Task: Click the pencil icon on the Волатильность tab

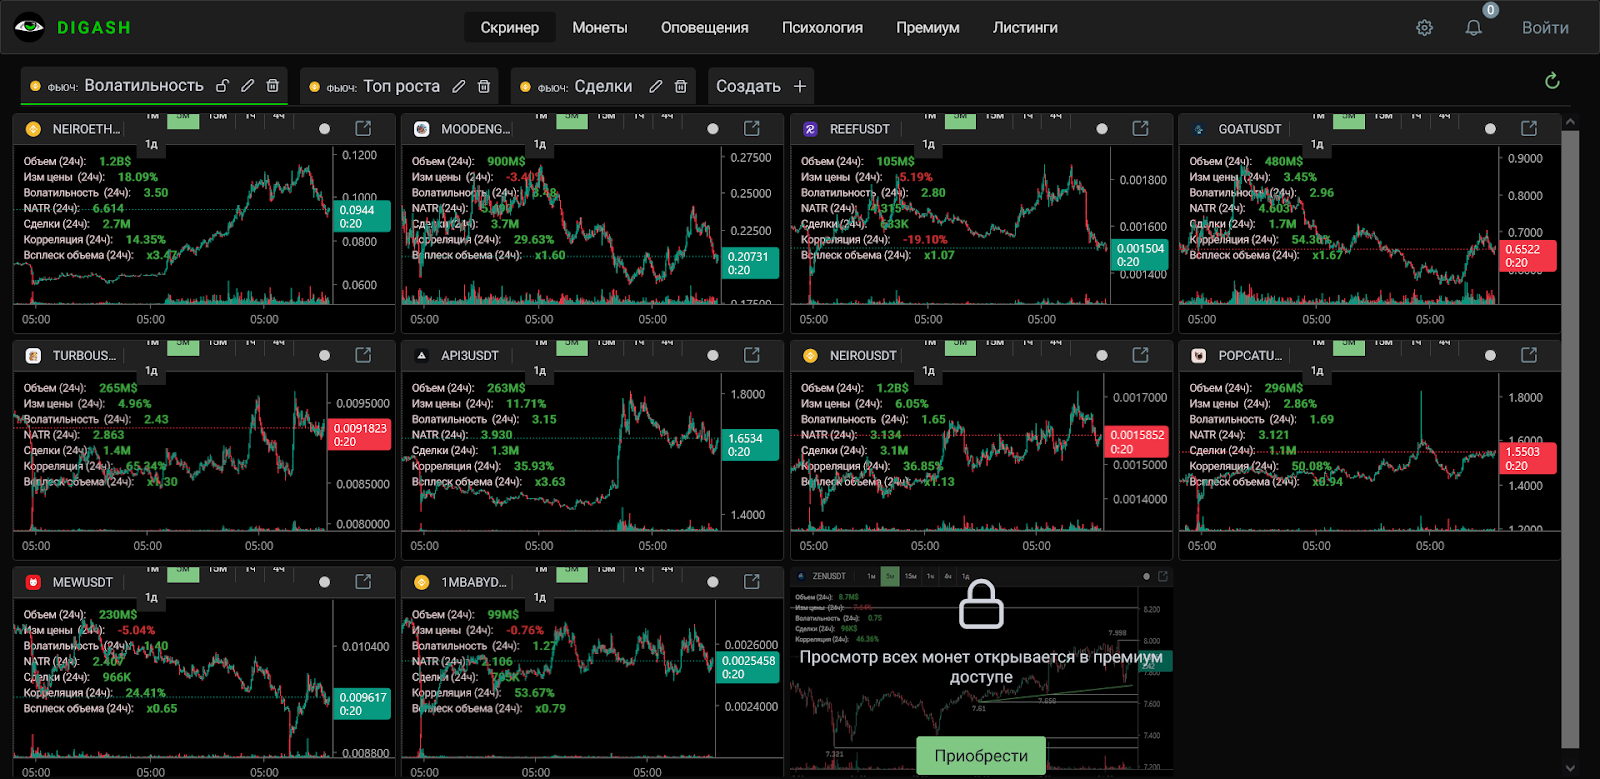Action: coord(247,86)
